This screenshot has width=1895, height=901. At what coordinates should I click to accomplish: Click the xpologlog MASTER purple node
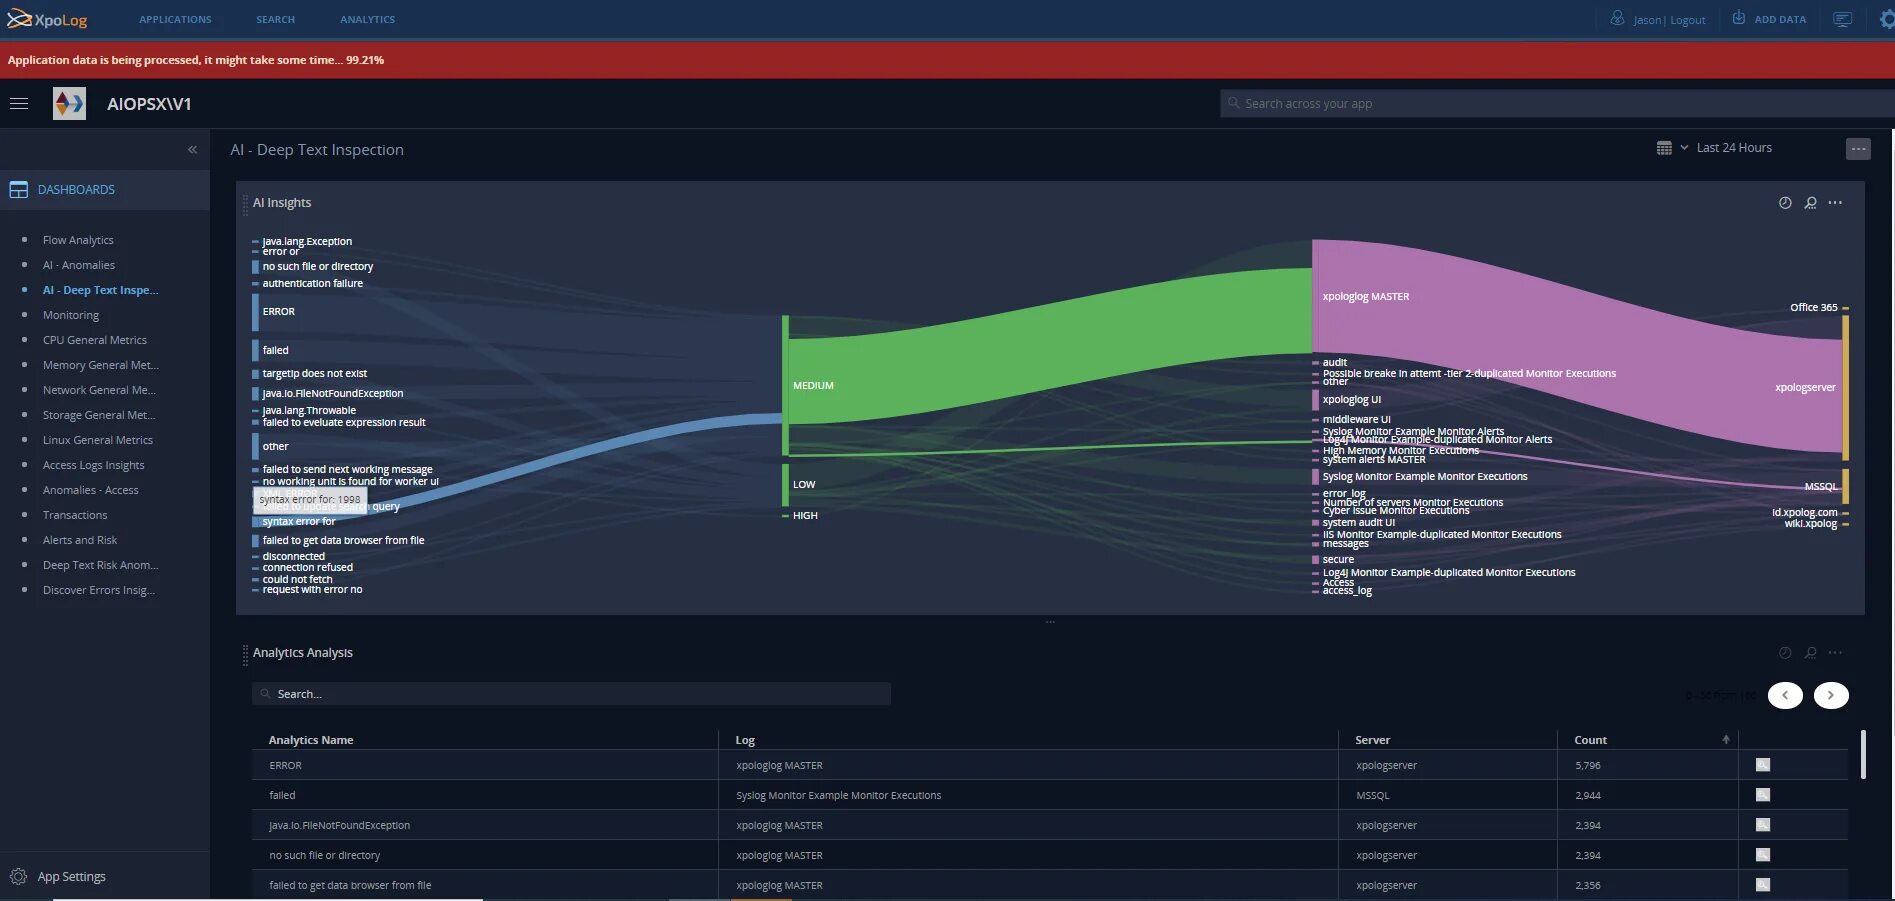coord(1315,297)
